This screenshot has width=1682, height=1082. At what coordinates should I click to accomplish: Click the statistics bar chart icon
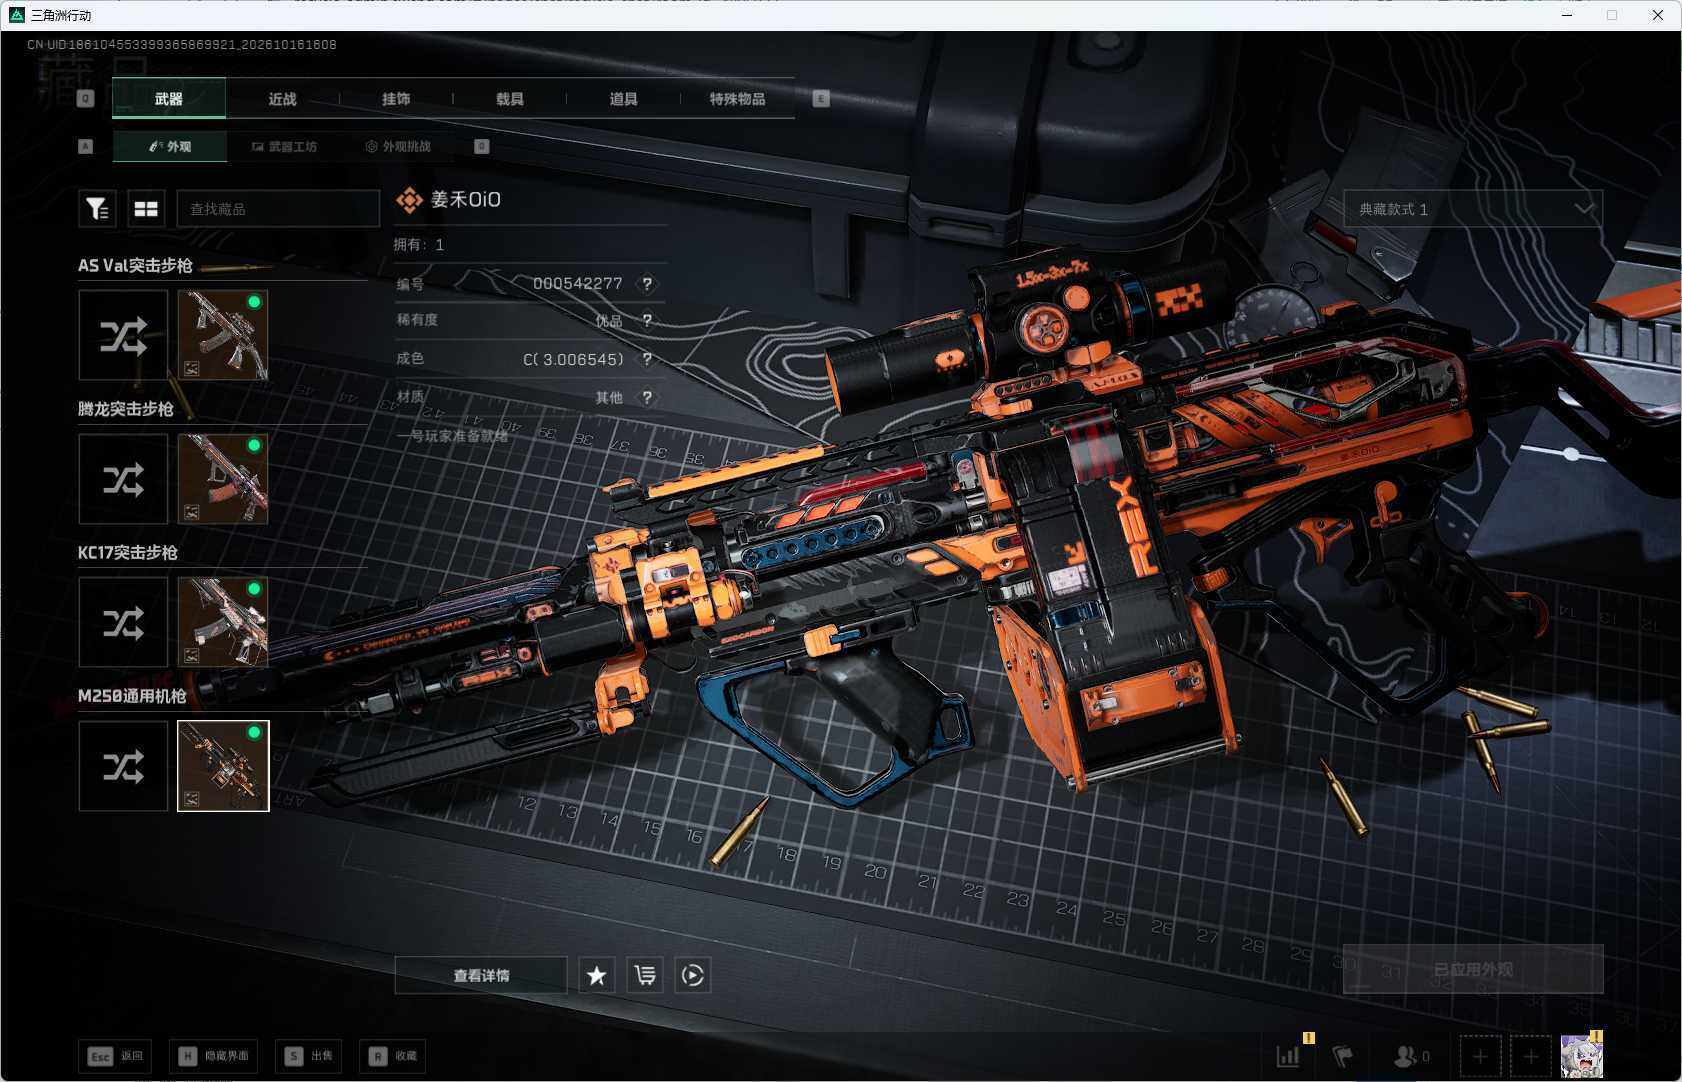point(1288,1056)
